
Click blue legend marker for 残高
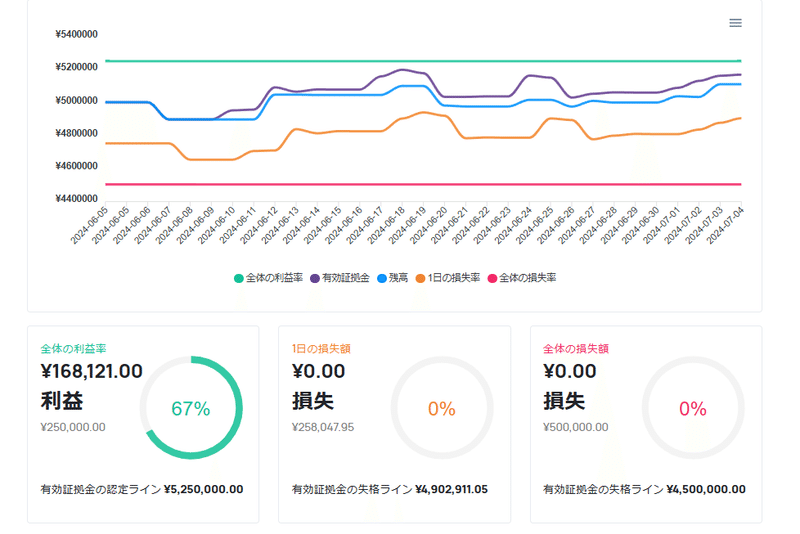pyautogui.click(x=382, y=278)
